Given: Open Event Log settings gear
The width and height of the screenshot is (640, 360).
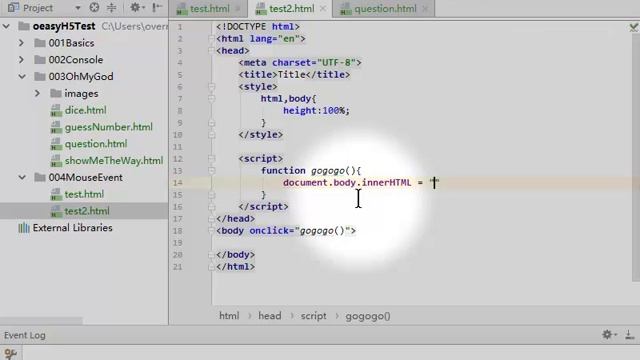Looking at the screenshot, I should coord(608,335).
